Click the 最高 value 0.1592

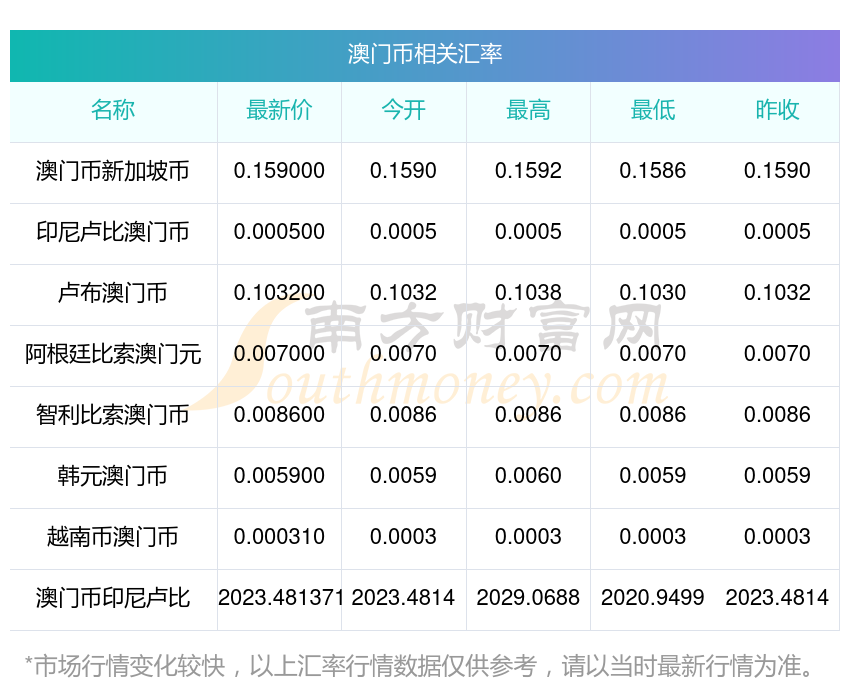pyautogui.click(x=528, y=171)
